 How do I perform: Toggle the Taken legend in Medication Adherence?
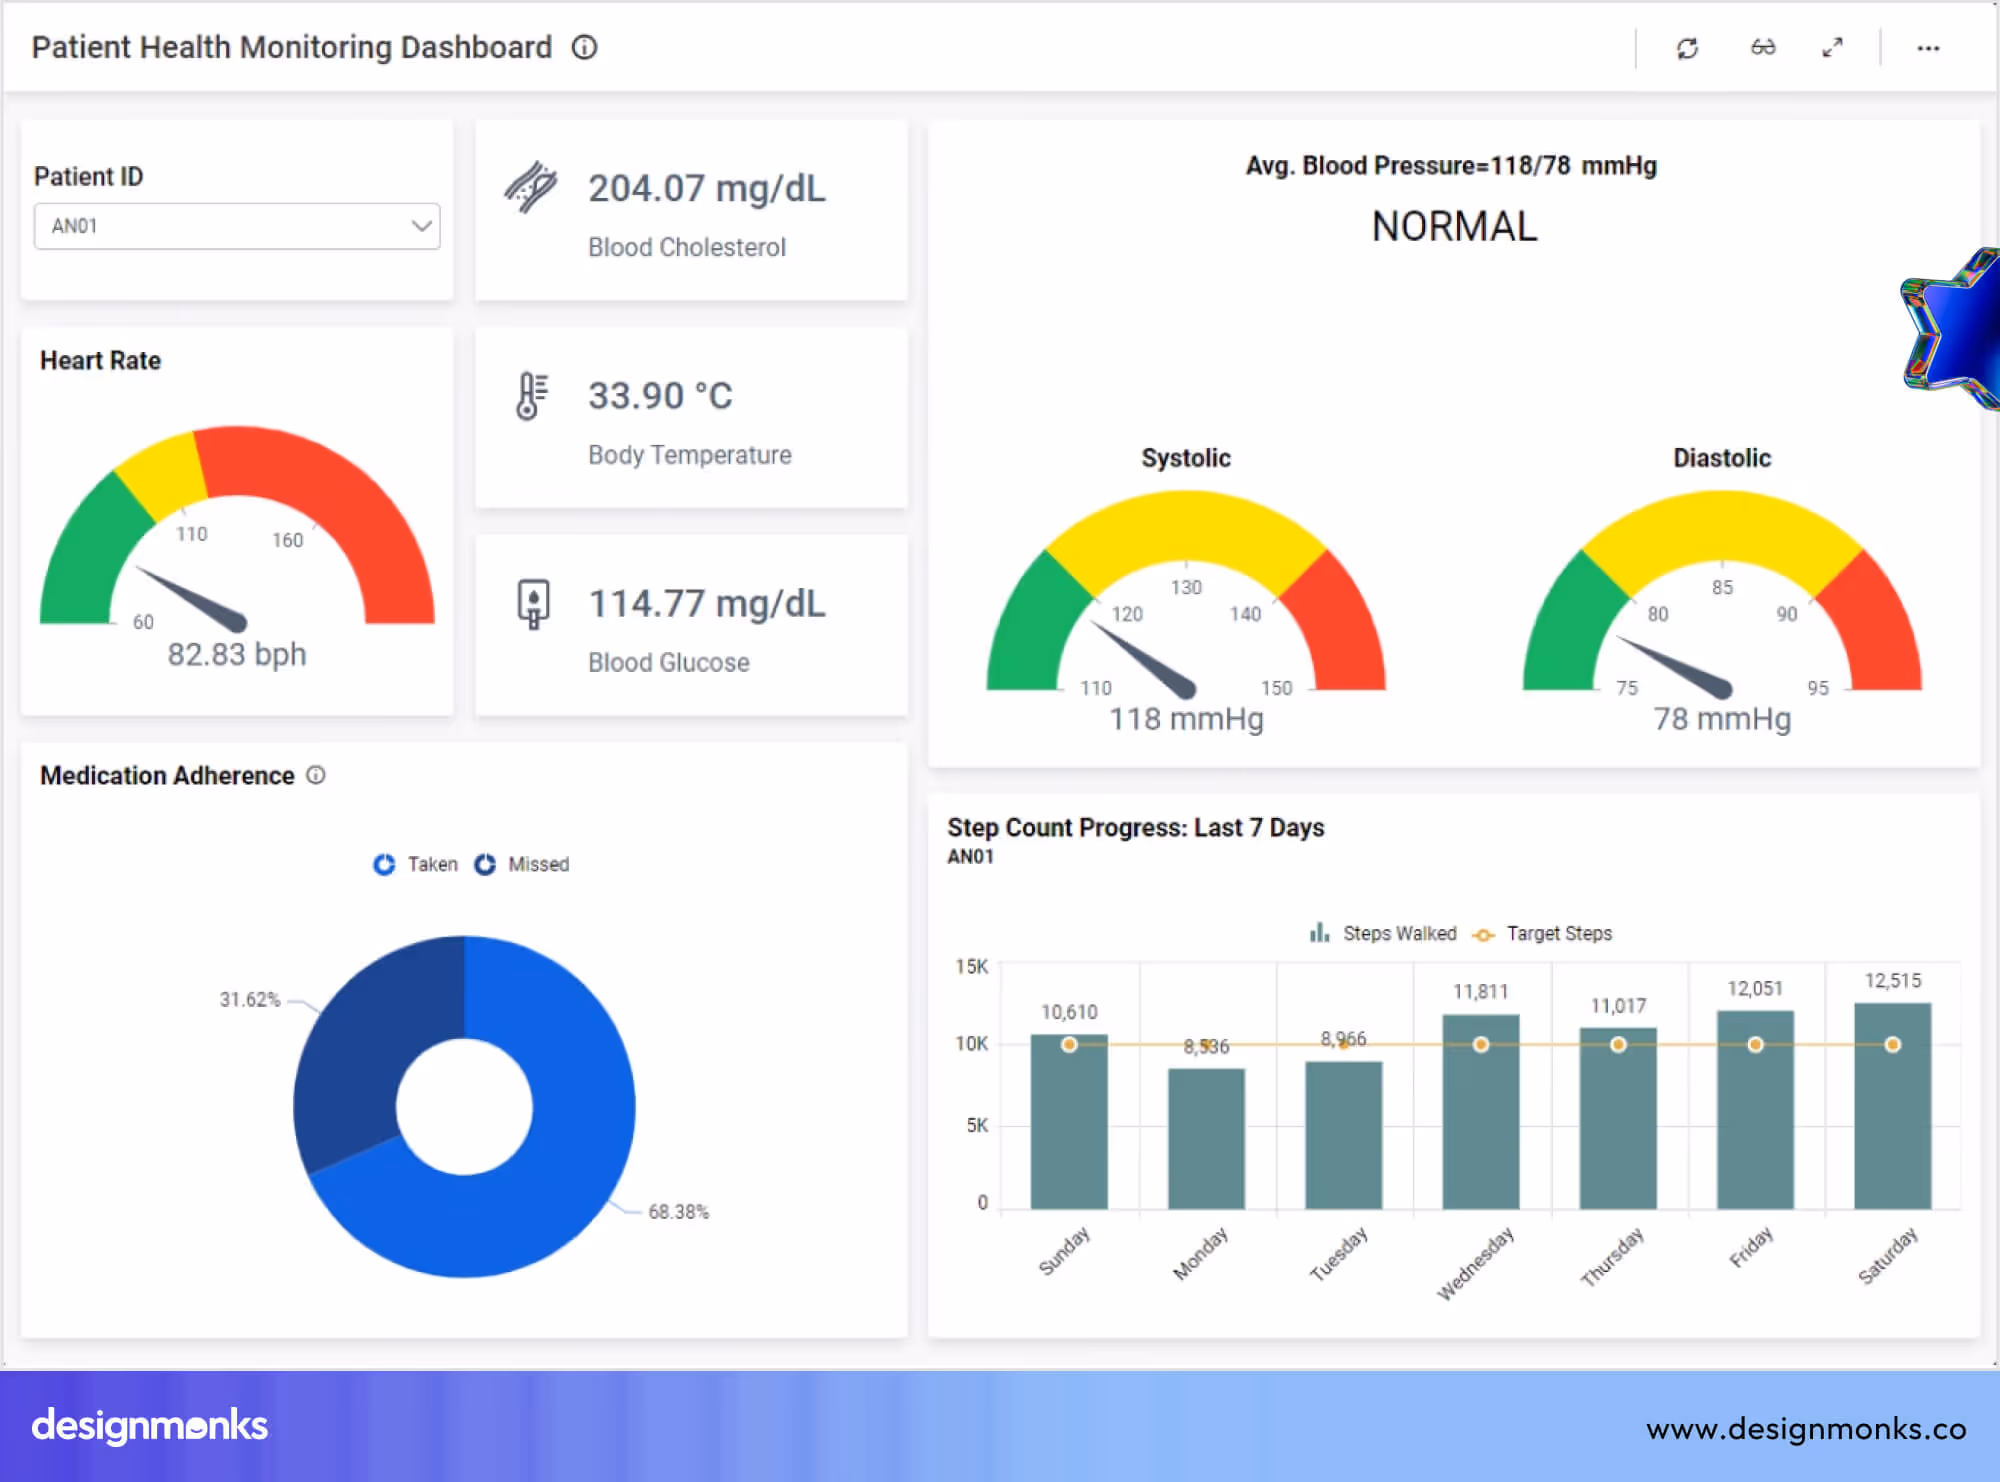pos(415,864)
